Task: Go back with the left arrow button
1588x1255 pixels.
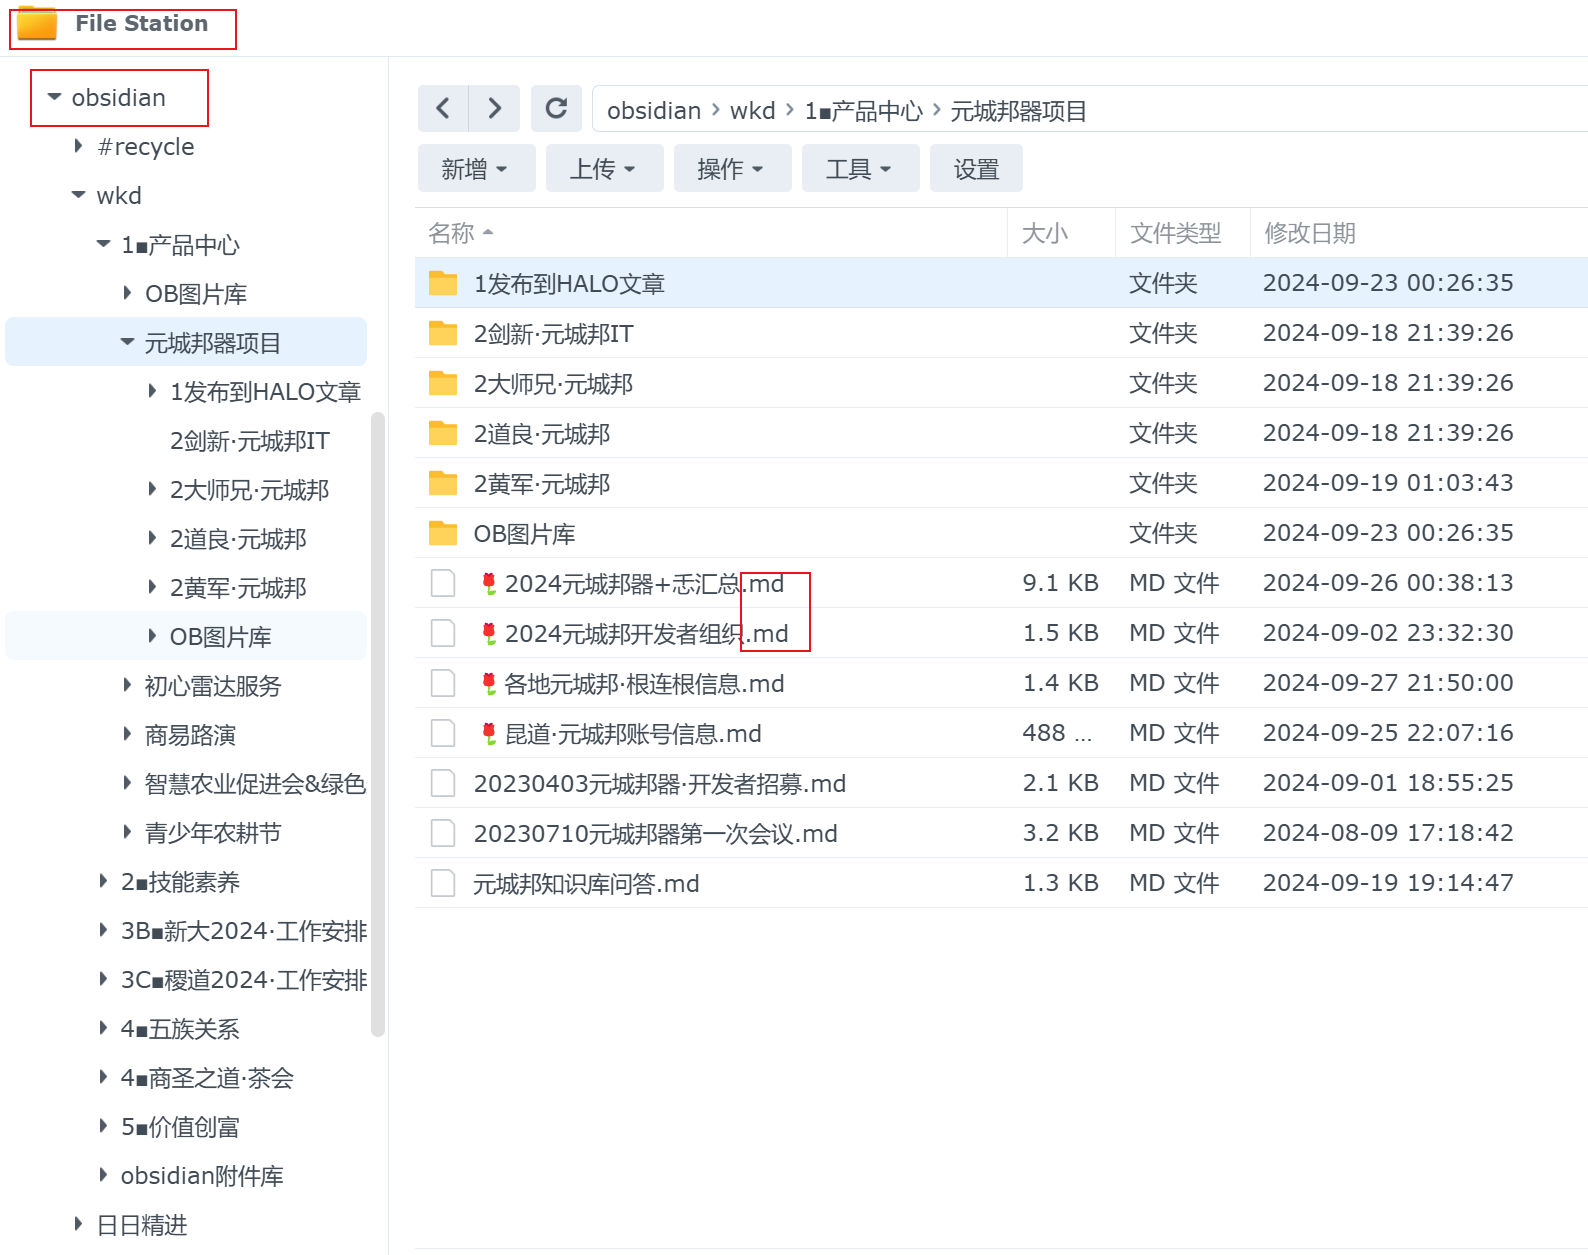Action: tap(443, 108)
